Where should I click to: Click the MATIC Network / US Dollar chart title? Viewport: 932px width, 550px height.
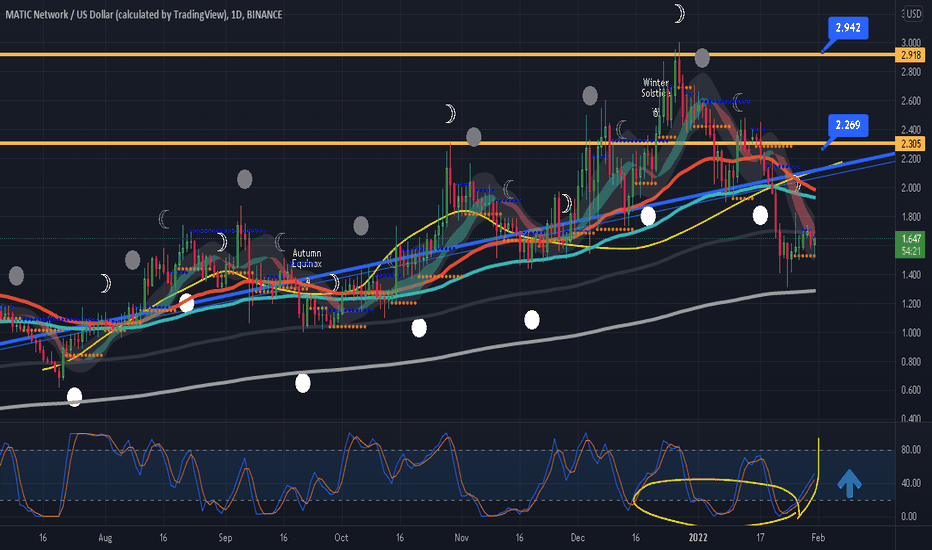pyautogui.click(x=143, y=14)
